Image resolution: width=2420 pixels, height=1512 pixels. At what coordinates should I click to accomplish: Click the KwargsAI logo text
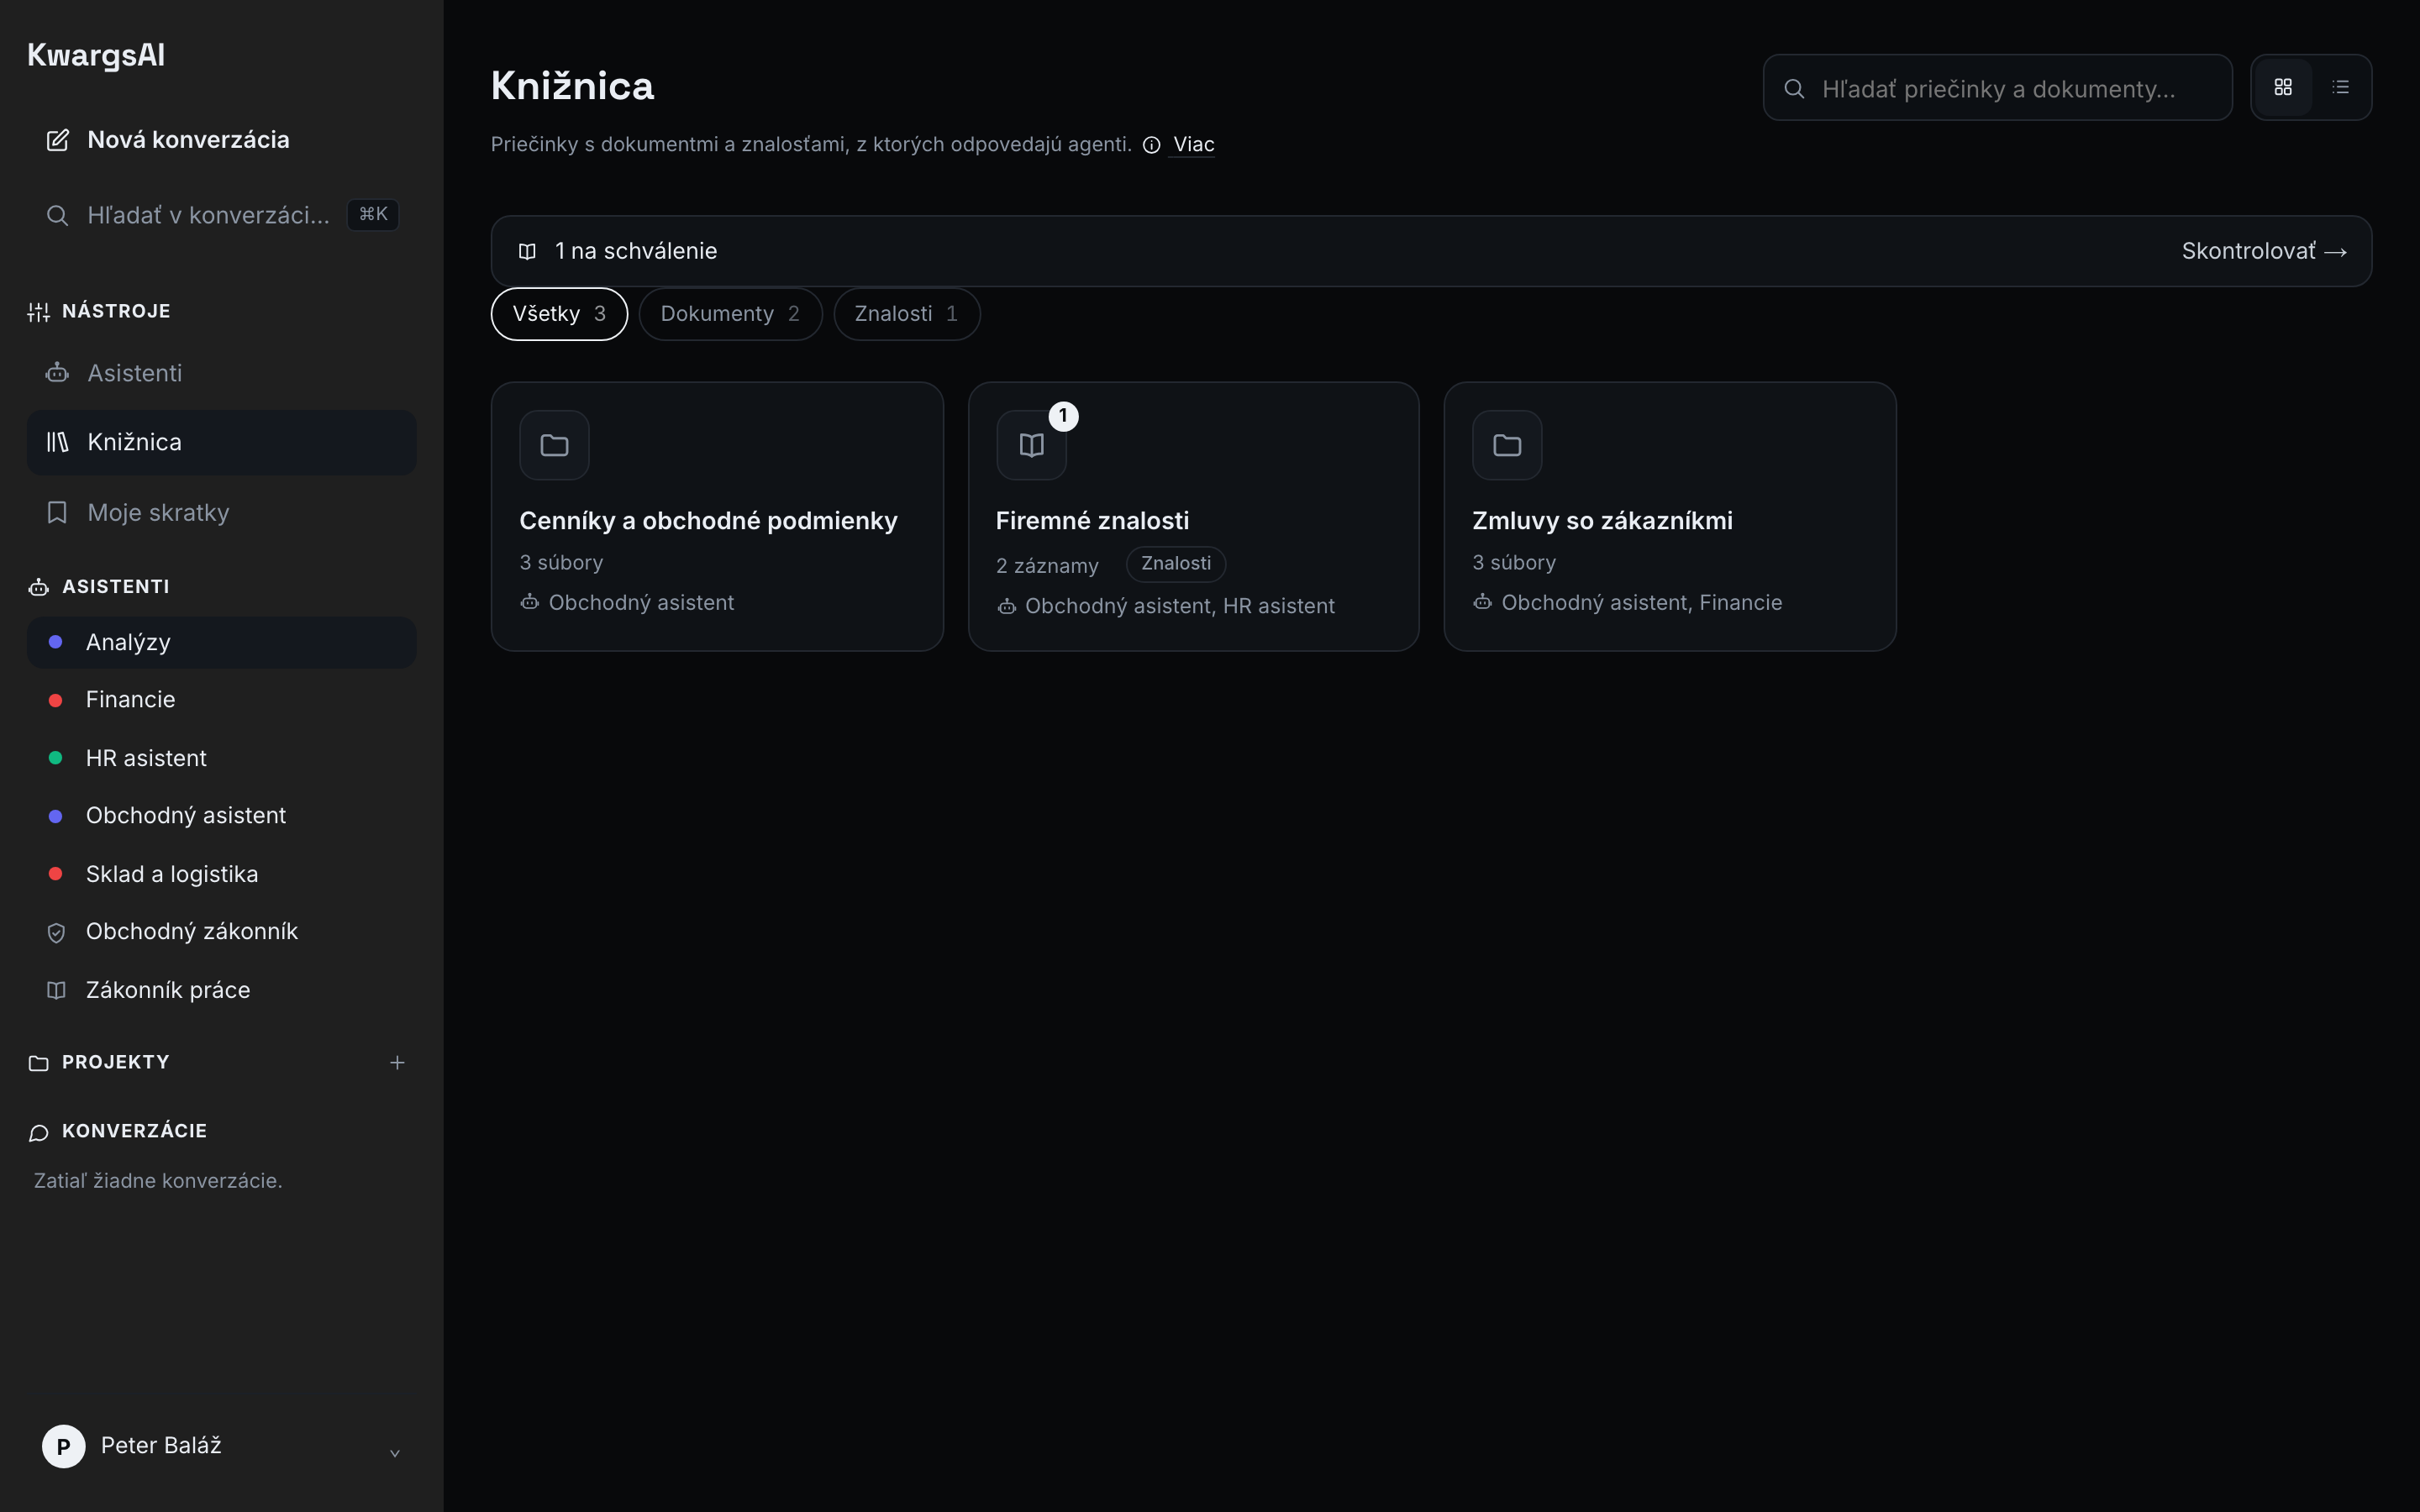96,55
